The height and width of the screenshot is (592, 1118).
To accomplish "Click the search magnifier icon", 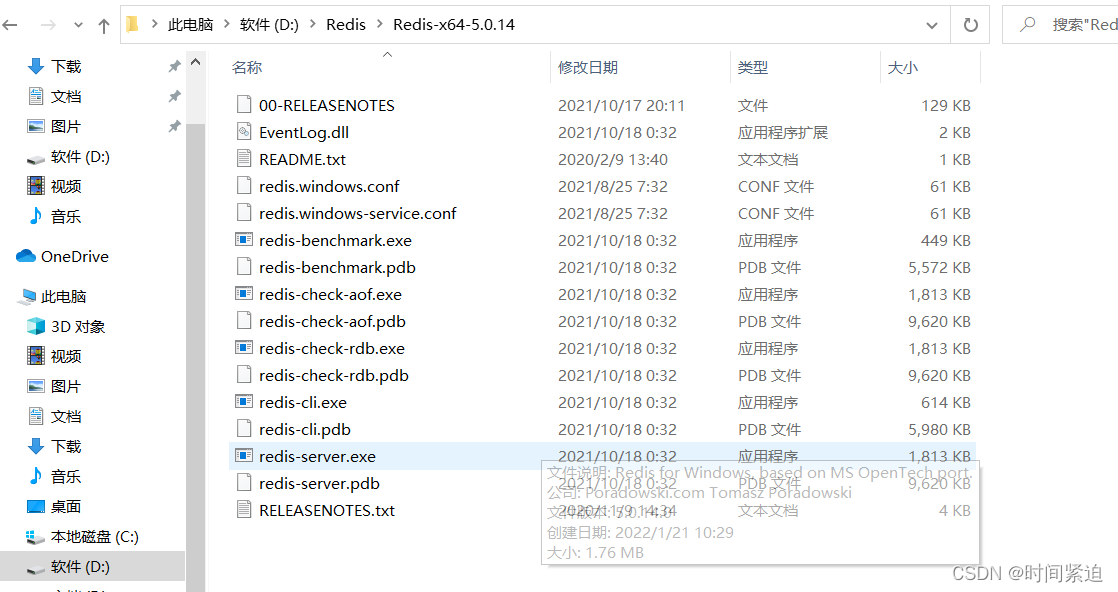I will [1027, 24].
